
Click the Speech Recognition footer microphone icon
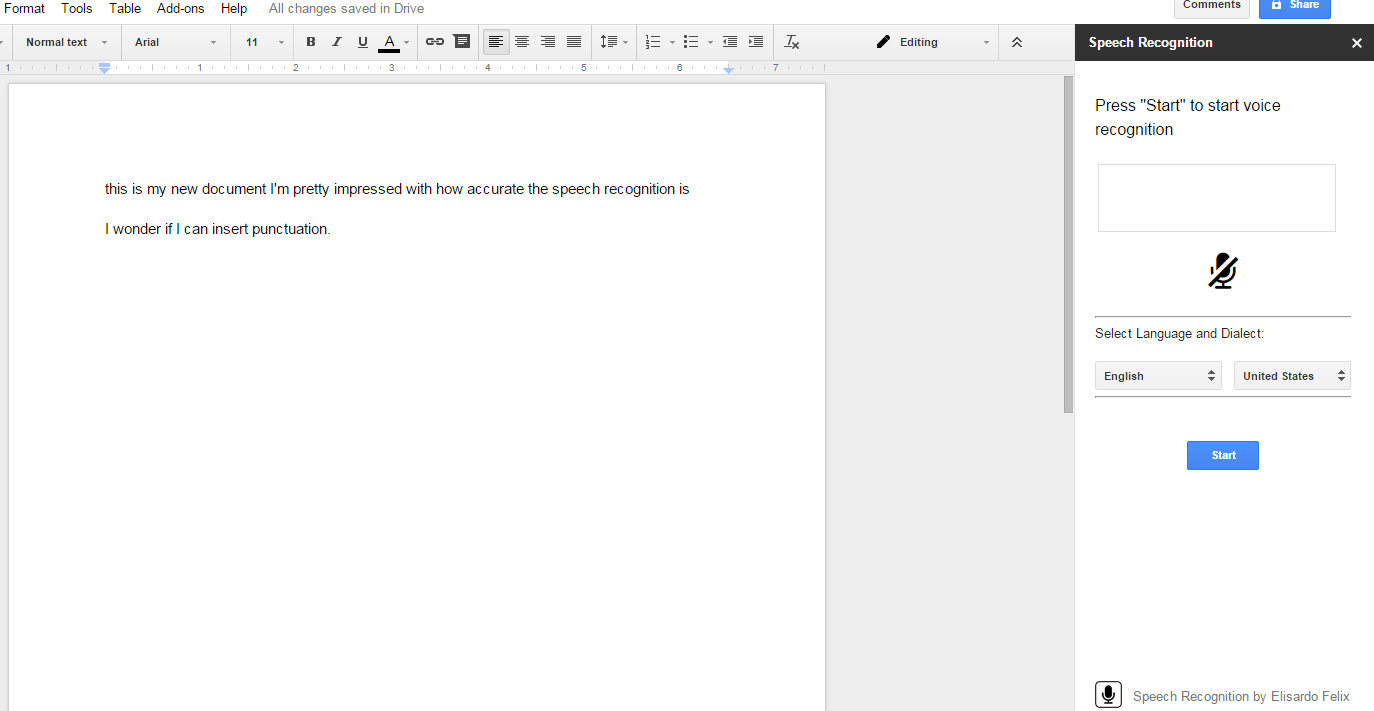[x=1108, y=695]
